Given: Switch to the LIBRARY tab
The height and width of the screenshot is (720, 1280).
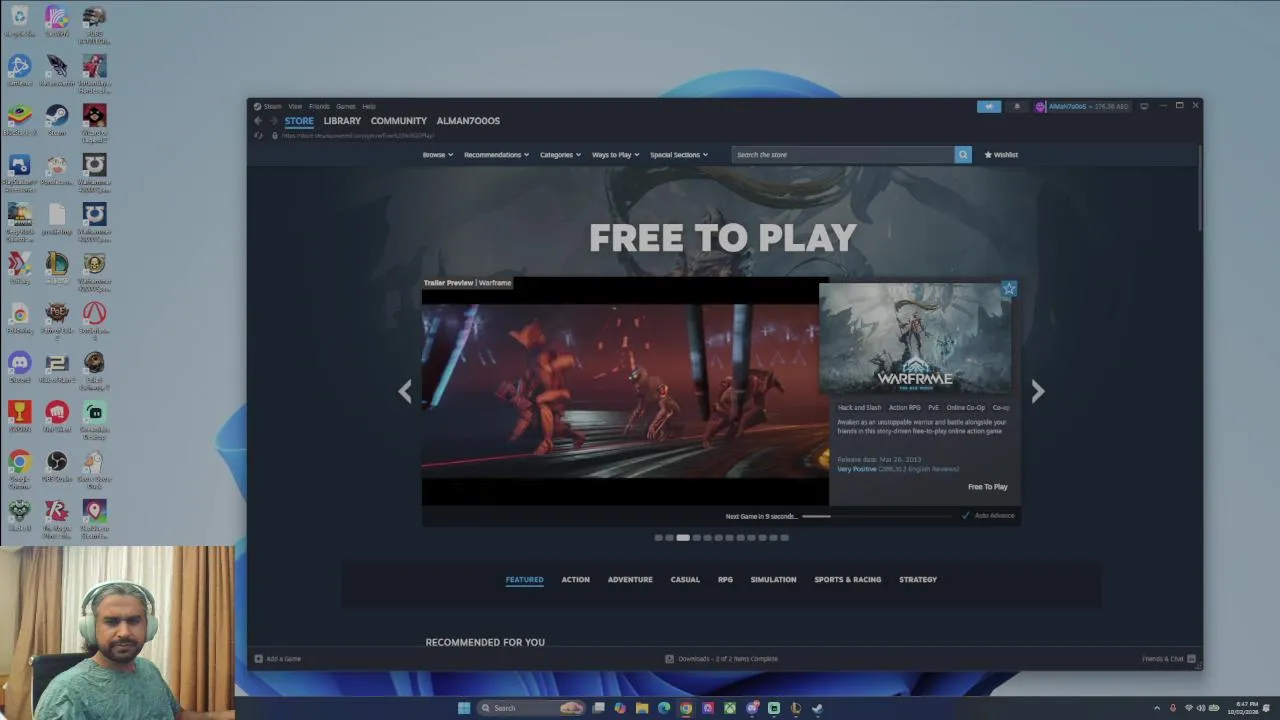Looking at the screenshot, I should (342, 121).
